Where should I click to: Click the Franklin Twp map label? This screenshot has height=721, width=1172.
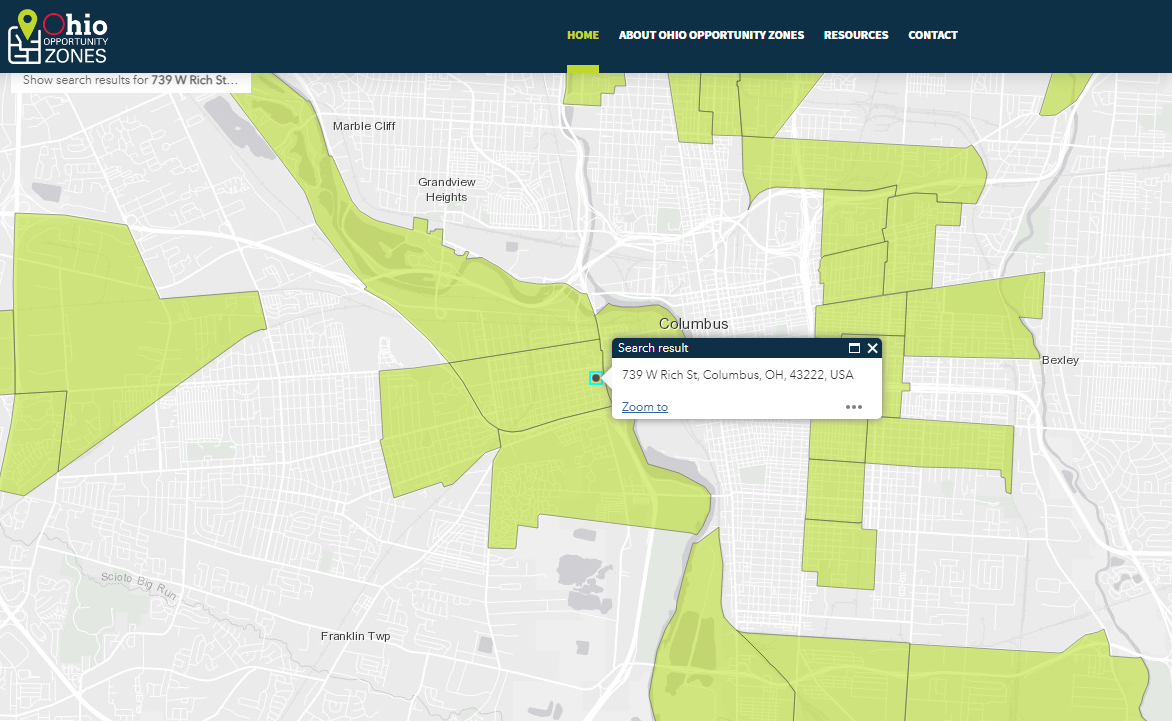(x=355, y=636)
